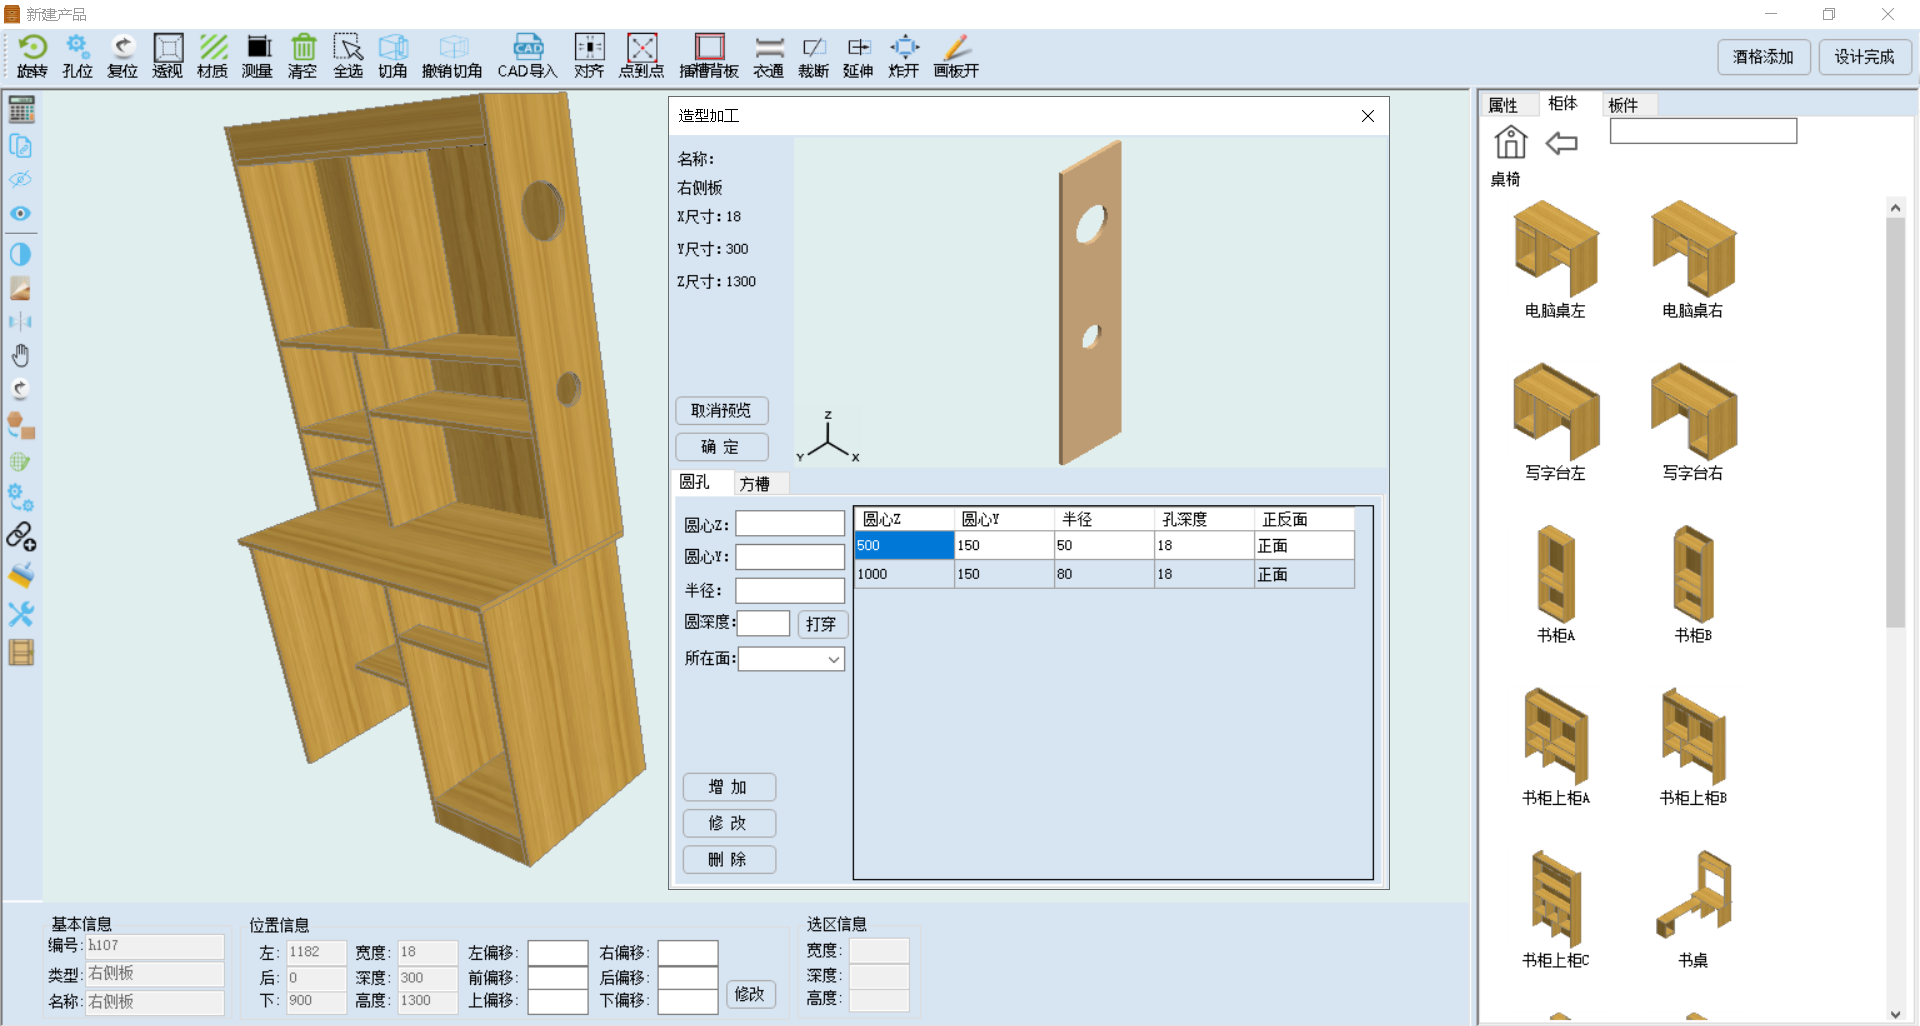Viewport: 1920px width, 1026px height.
Task: Click the 全选 select all tool
Action: click(347, 56)
